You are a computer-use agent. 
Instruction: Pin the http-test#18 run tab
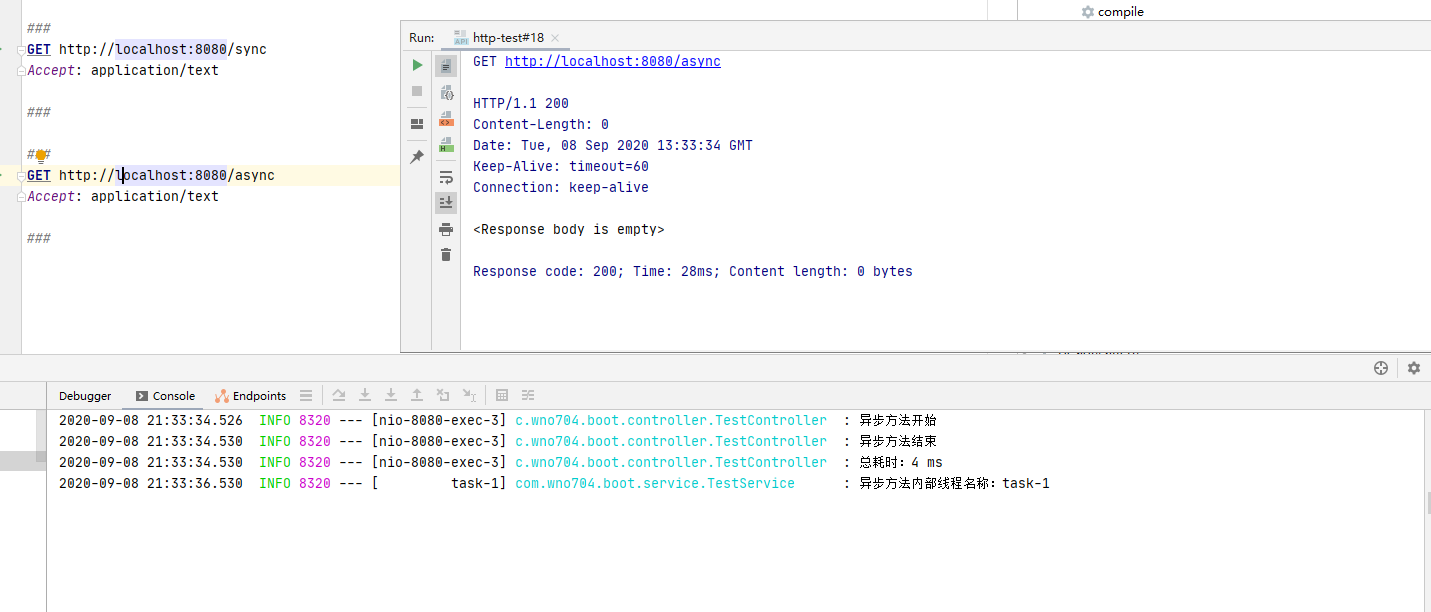[x=417, y=157]
